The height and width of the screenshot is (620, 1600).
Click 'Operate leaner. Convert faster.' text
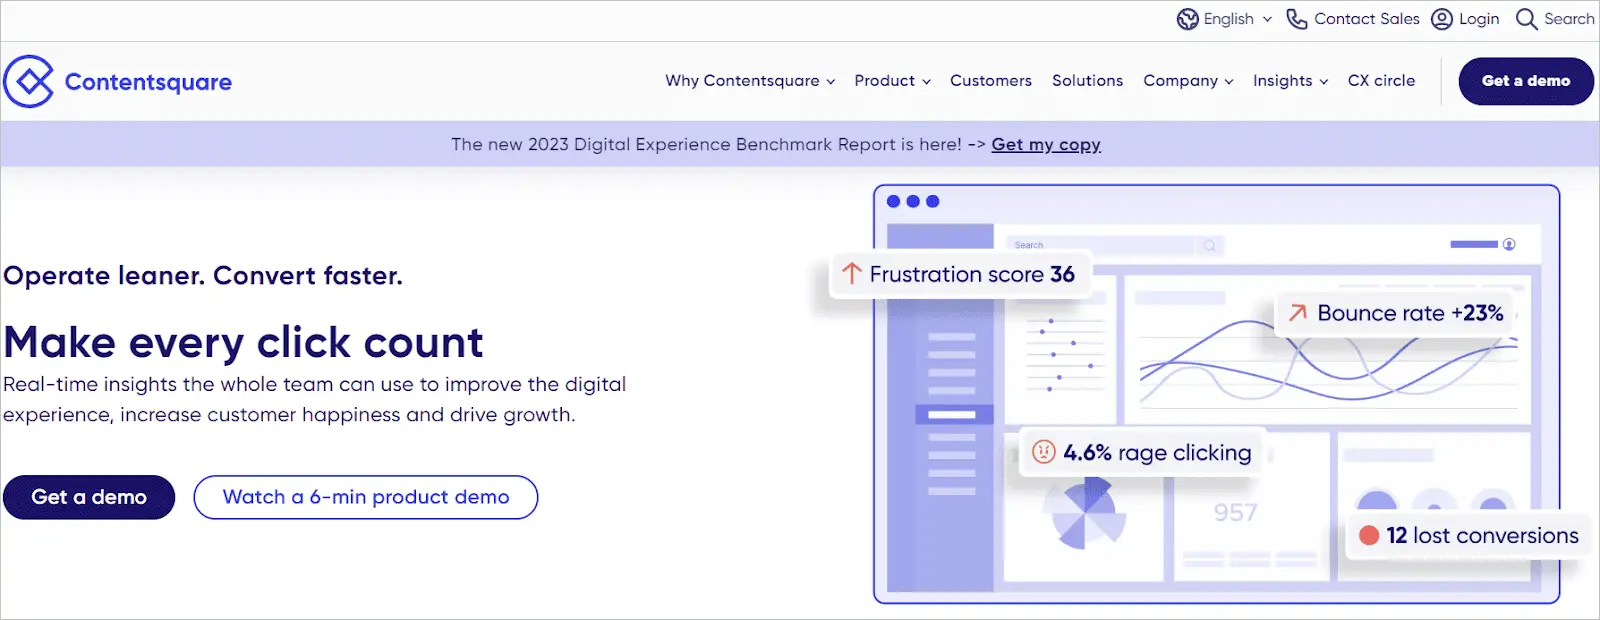(203, 276)
